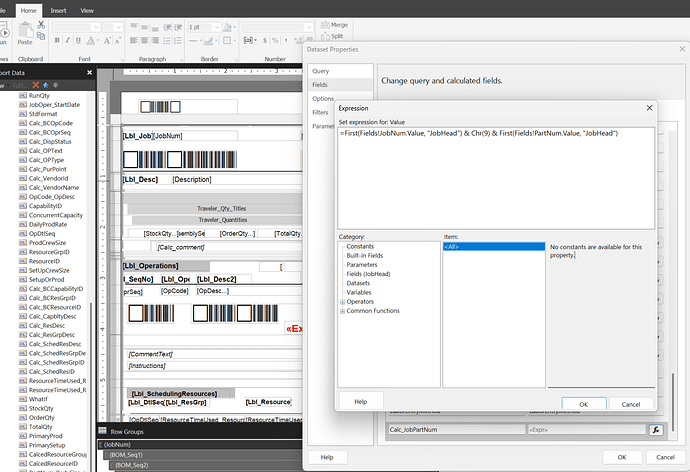Open the View ribbon tab
Image resolution: width=690 pixels, height=472 pixels.
coord(87,11)
